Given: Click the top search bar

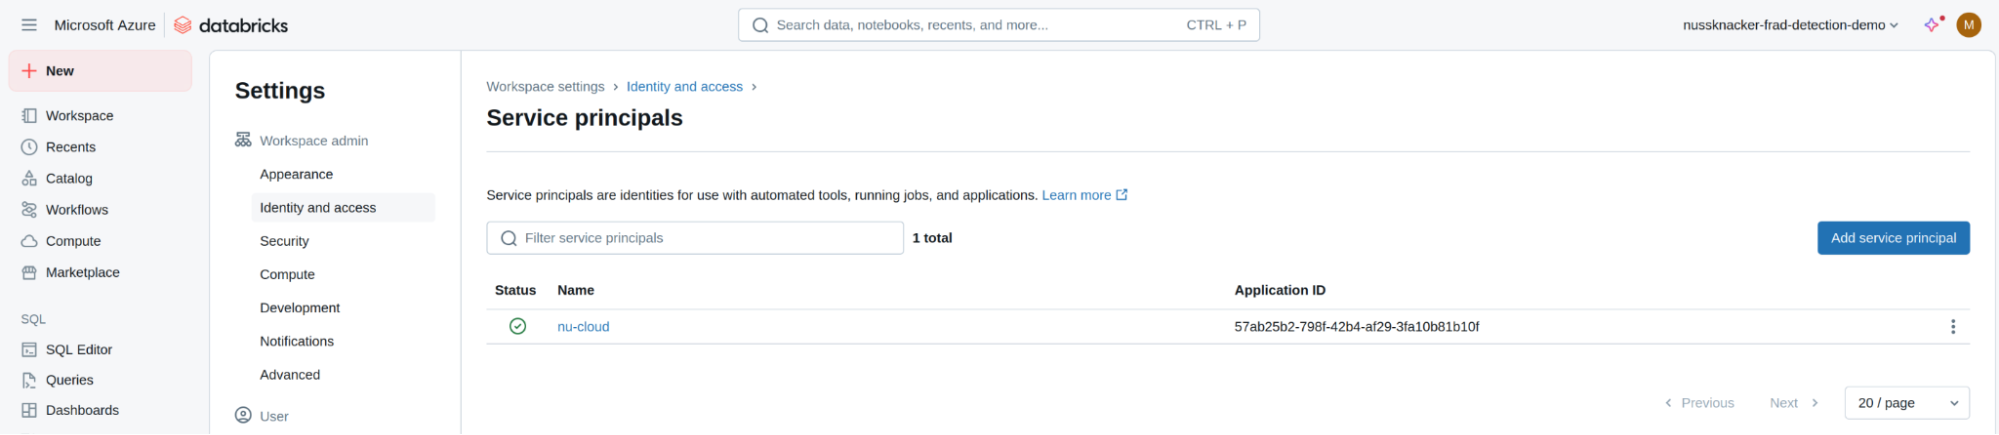Looking at the screenshot, I should pyautogui.click(x=998, y=25).
